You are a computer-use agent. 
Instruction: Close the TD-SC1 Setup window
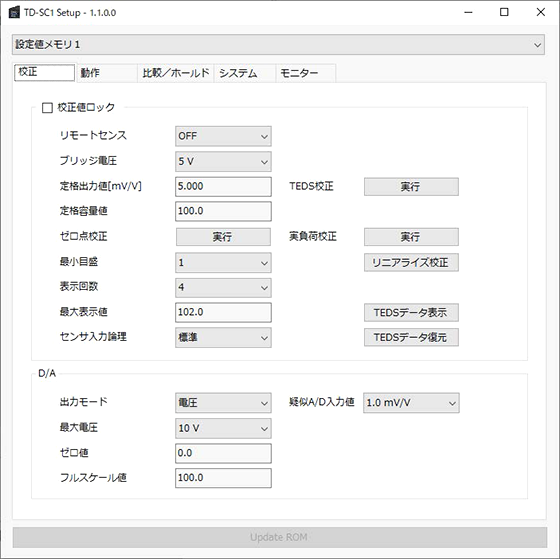pyautogui.click(x=541, y=13)
